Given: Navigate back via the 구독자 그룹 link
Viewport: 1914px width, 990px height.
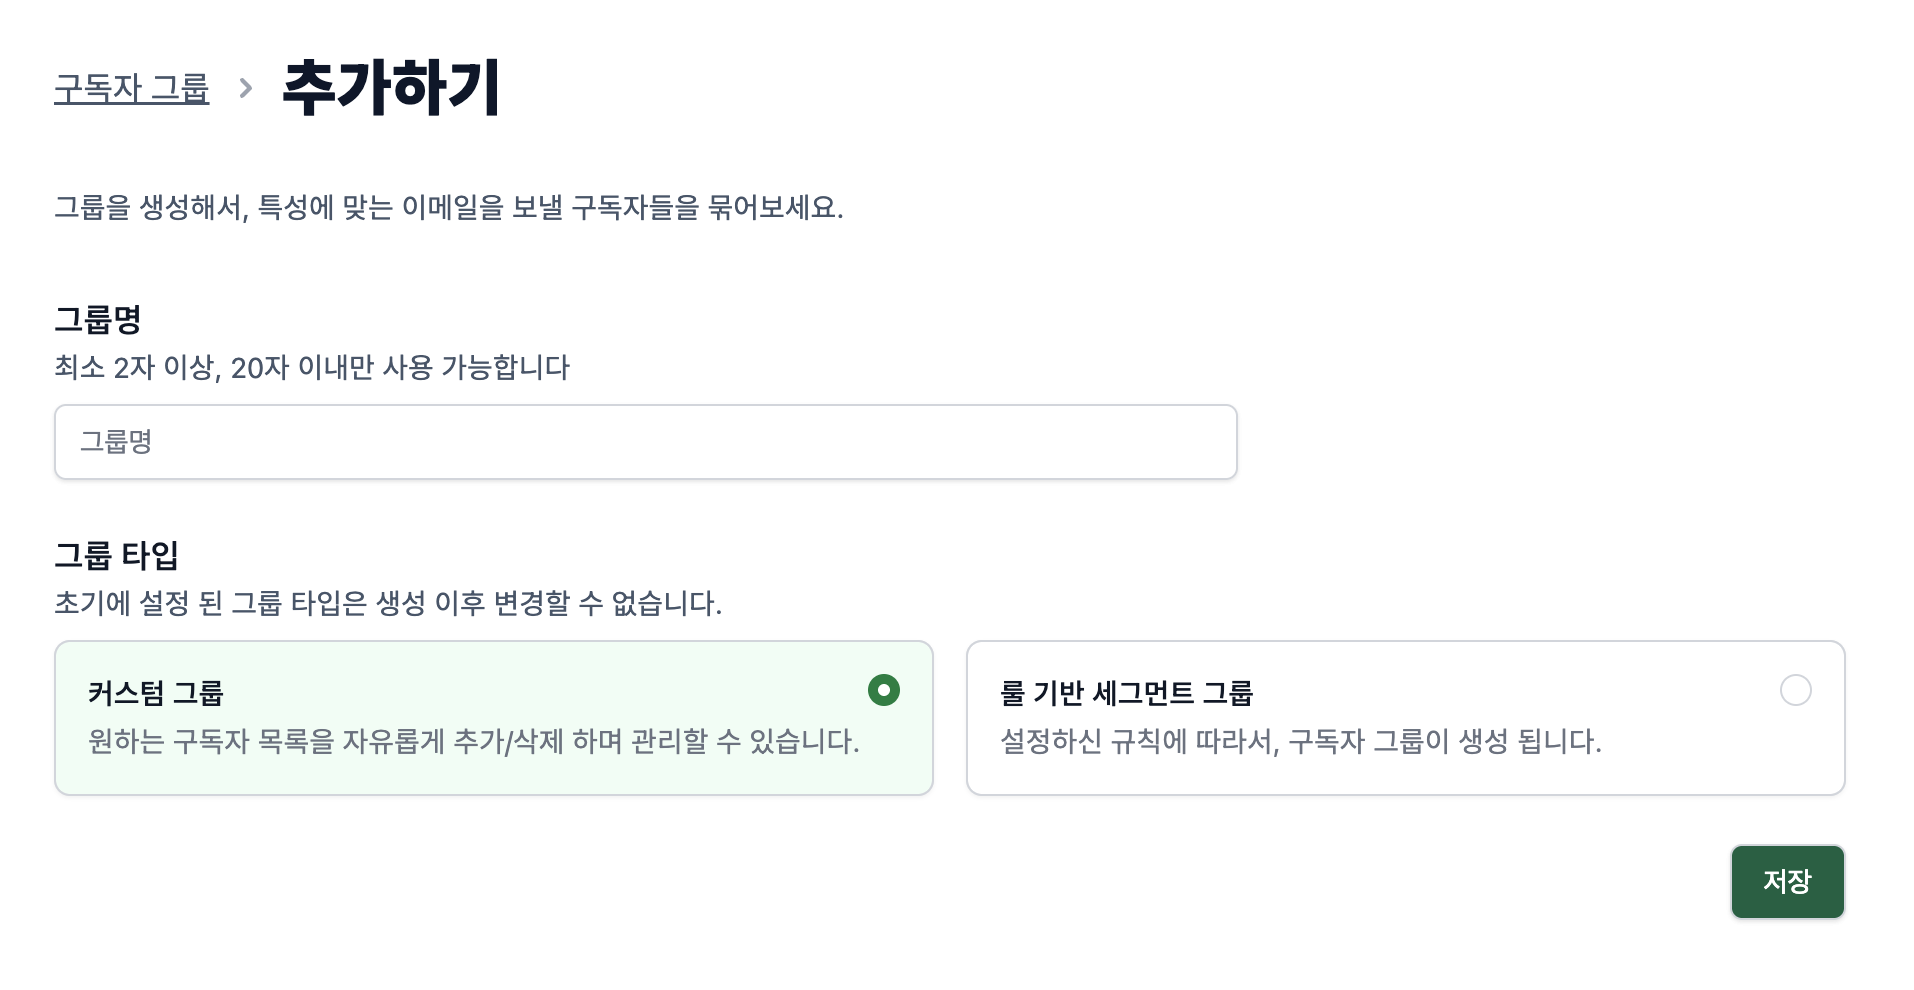Looking at the screenshot, I should pyautogui.click(x=131, y=89).
